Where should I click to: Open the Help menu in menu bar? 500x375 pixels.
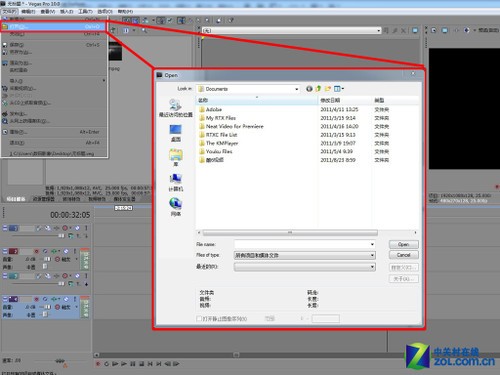(x=125, y=12)
